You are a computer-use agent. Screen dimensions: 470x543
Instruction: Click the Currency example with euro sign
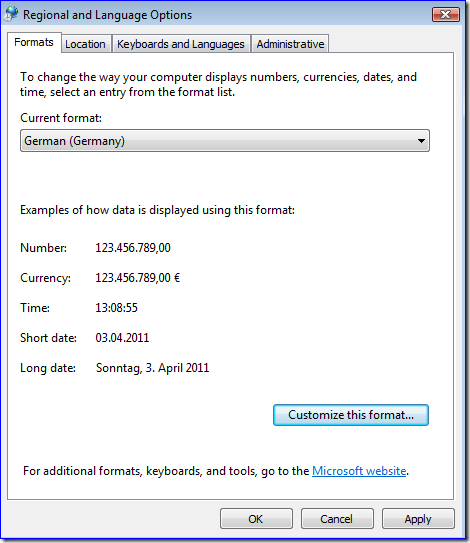coord(138,278)
